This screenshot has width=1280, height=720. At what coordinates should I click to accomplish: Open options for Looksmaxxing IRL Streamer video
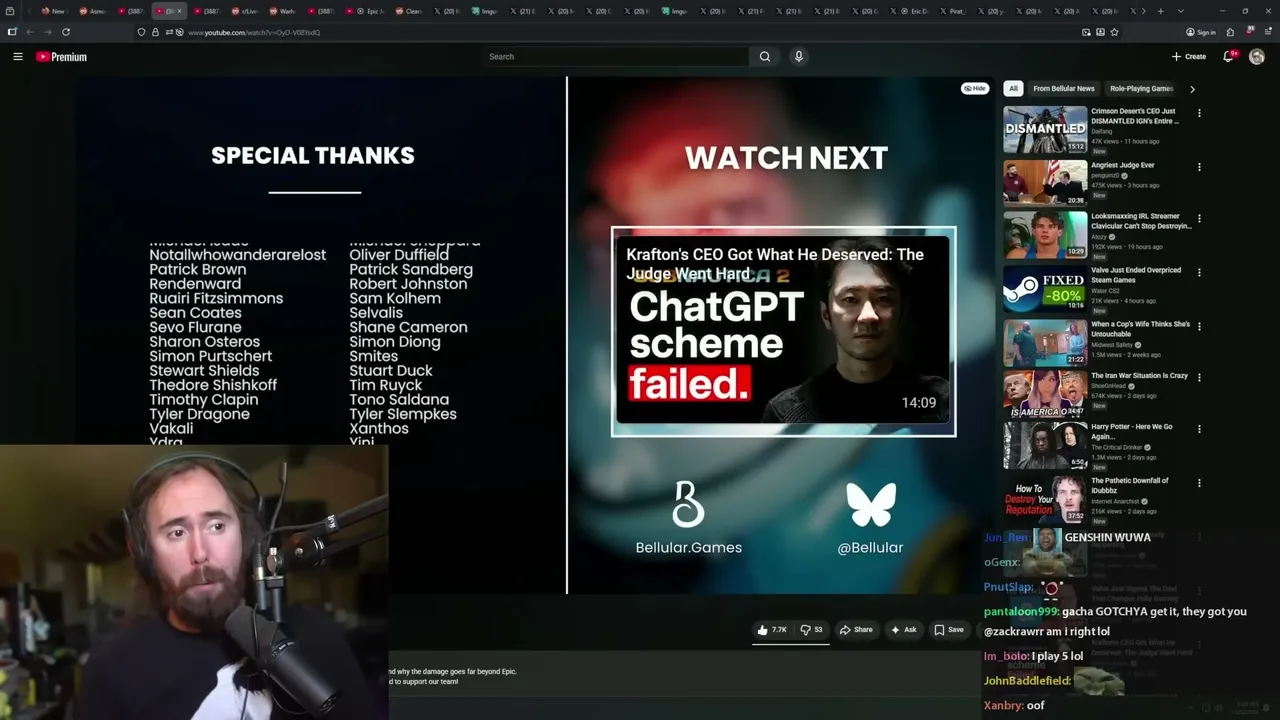(x=1199, y=218)
